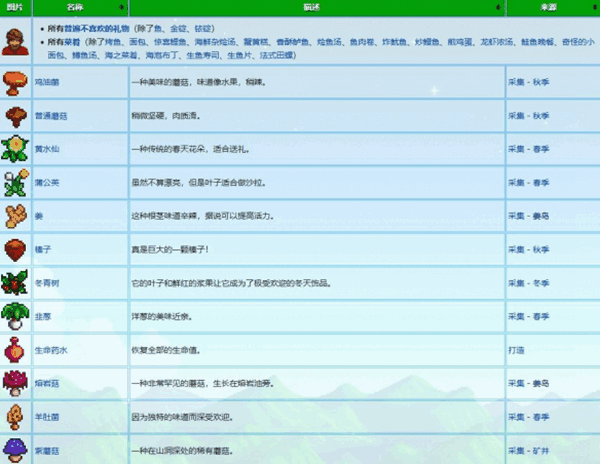The width and height of the screenshot is (600, 464).
Task: Click the Magma Cap (熔岩菇) icon
Action: 15,383
